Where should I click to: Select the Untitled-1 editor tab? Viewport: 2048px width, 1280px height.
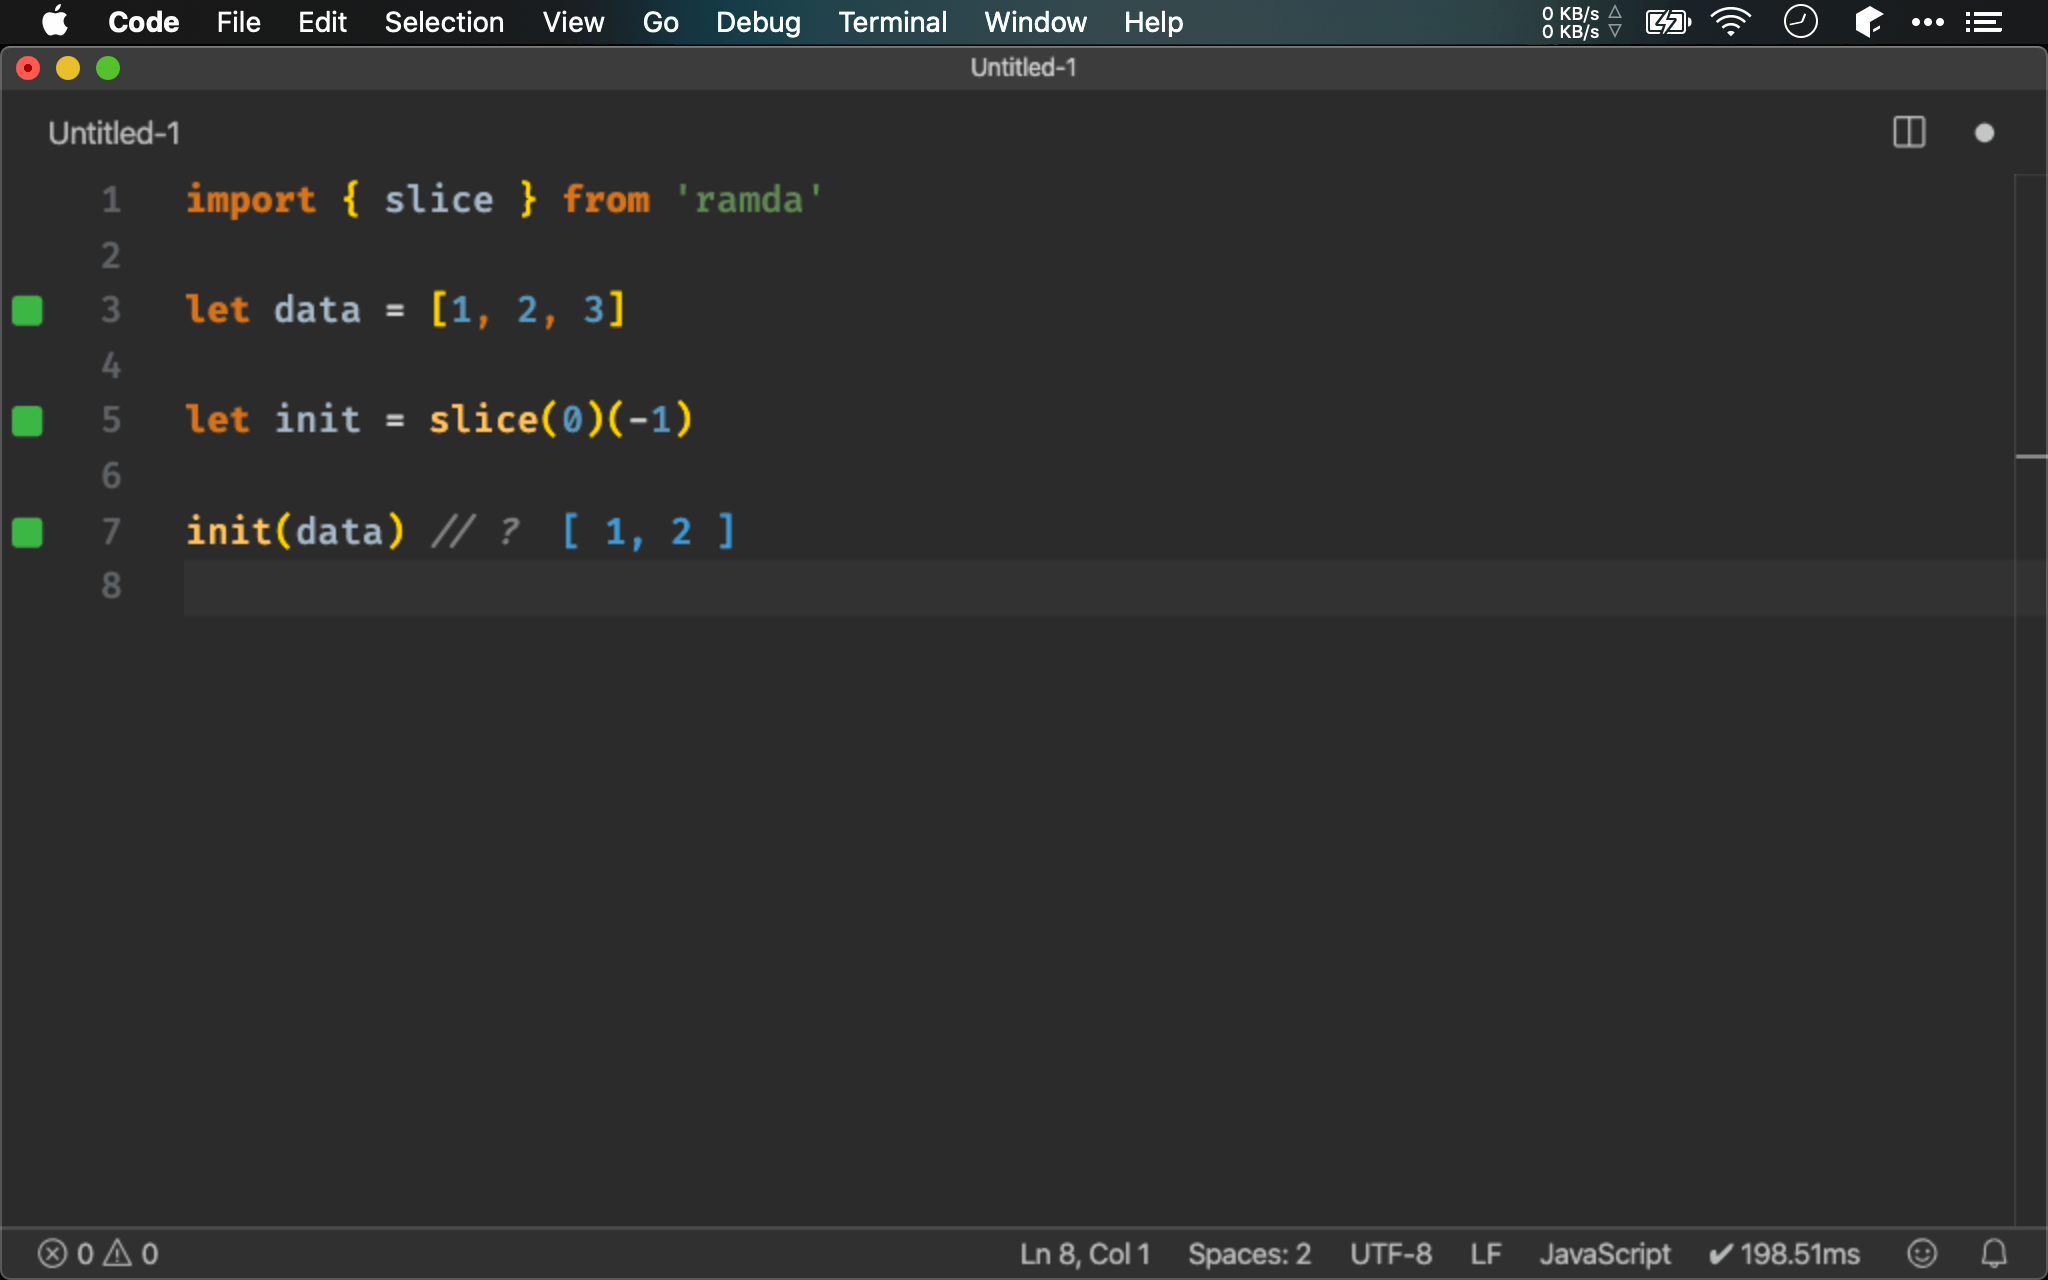point(114,133)
